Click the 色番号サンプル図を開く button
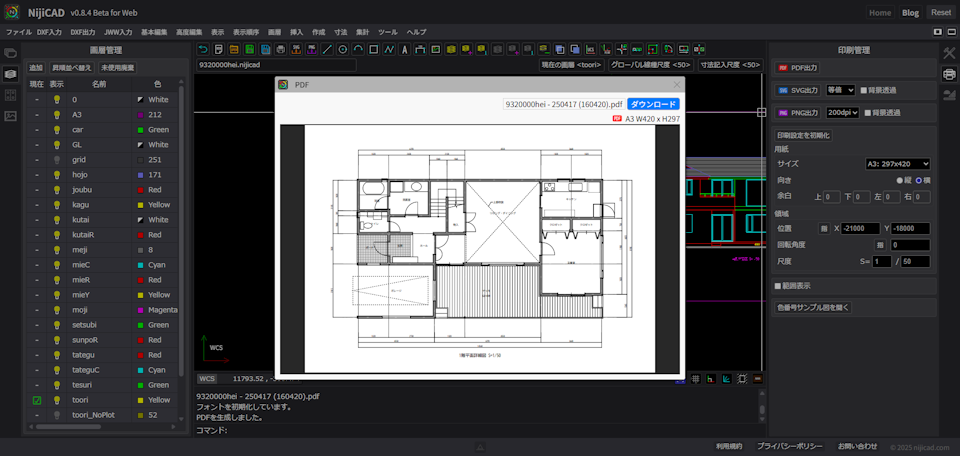The image size is (960, 456). pos(813,307)
